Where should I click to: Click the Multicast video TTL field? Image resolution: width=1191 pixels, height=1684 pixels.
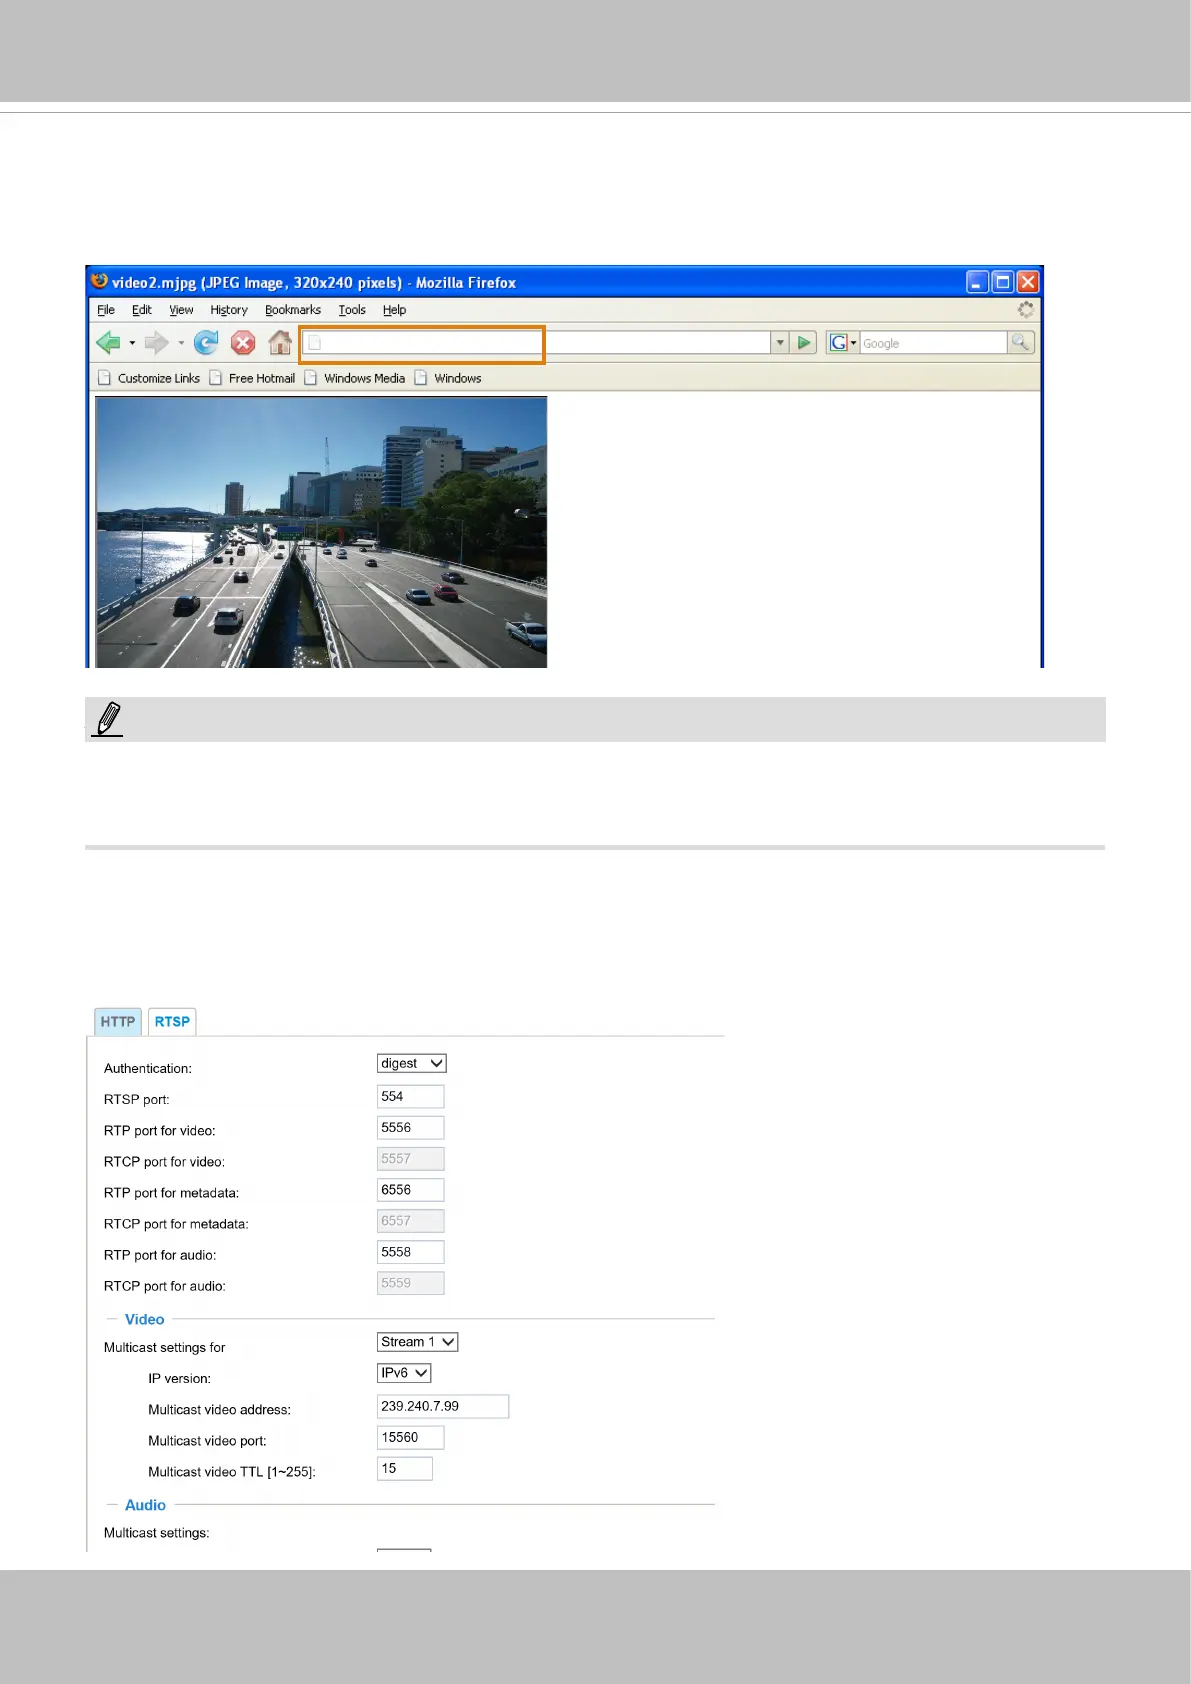click(x=405, y=1468)
